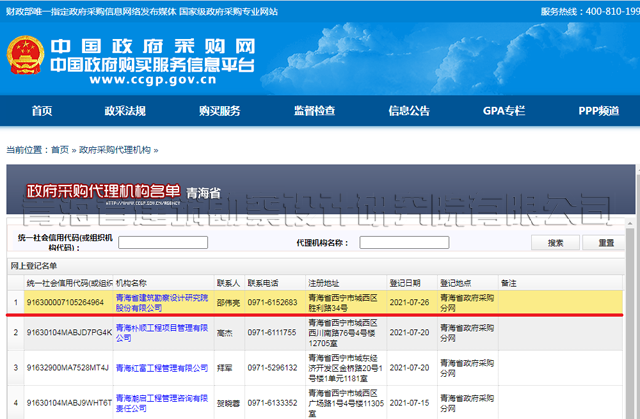
Task: Go to 购买服务 section
Action: (219, 110)
